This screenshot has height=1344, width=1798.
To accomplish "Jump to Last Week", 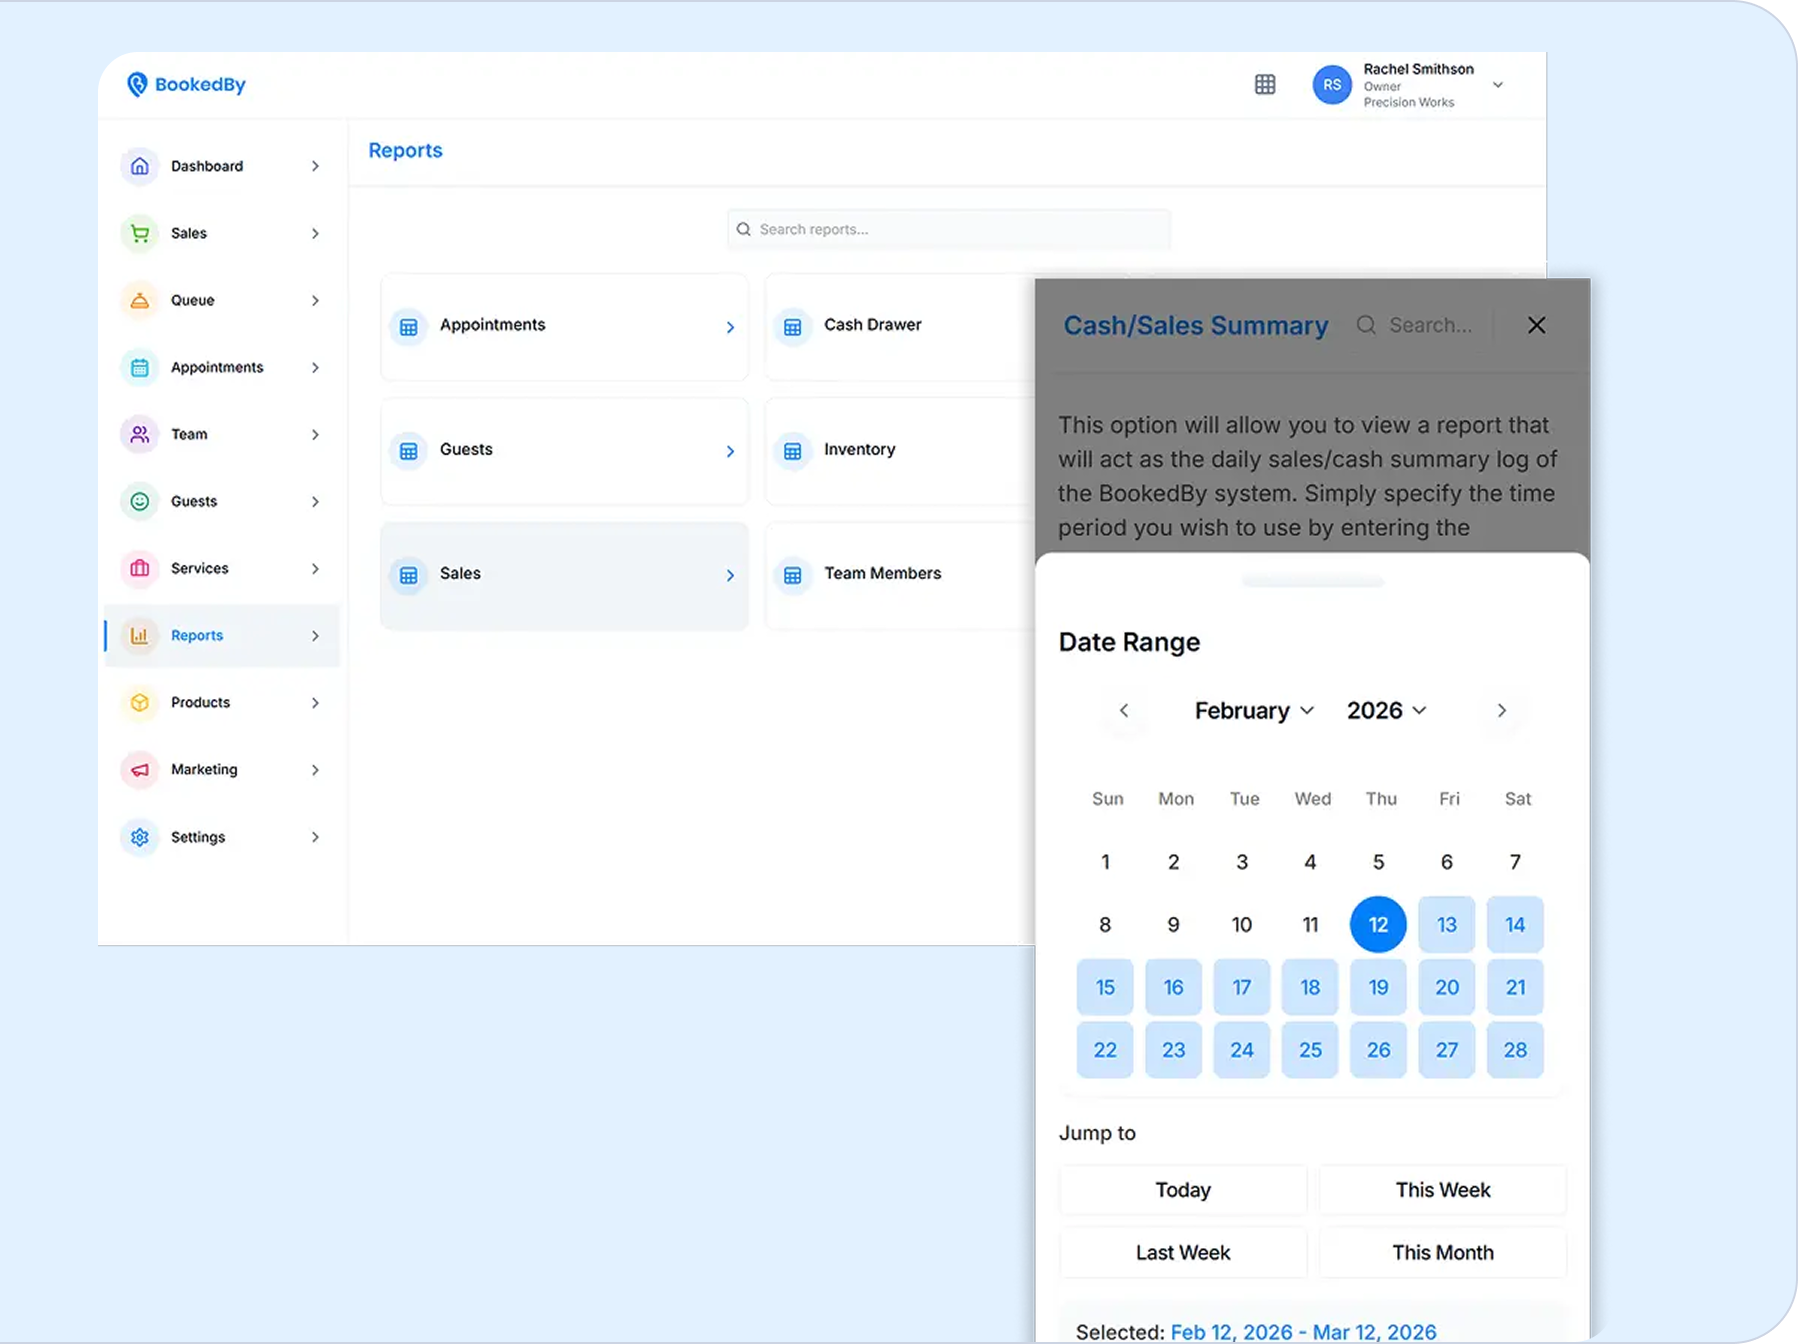I will click(1183, 1253).
